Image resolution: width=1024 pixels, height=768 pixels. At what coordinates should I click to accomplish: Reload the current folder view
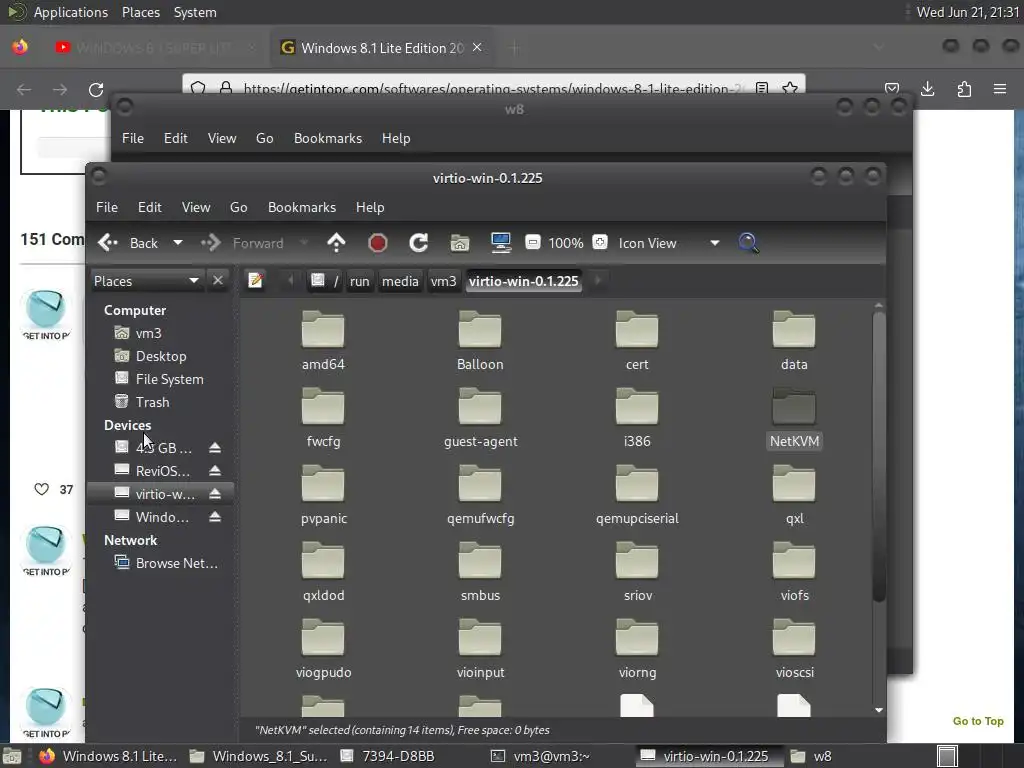click(419, 243)
